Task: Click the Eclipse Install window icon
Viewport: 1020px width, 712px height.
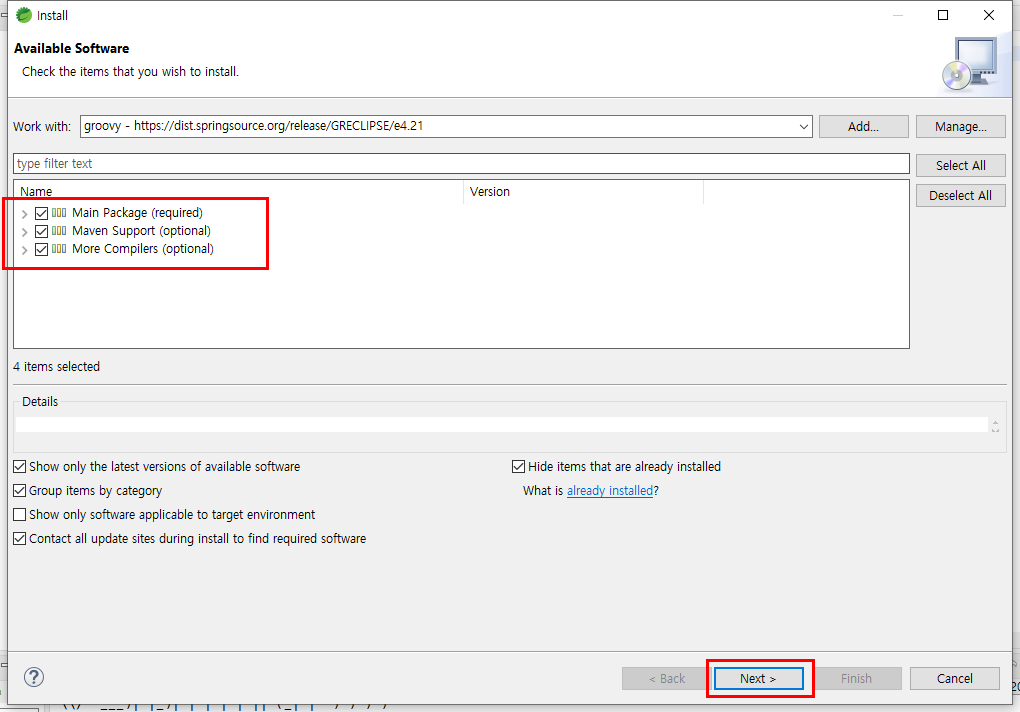Action: click(x=23, y=15)
